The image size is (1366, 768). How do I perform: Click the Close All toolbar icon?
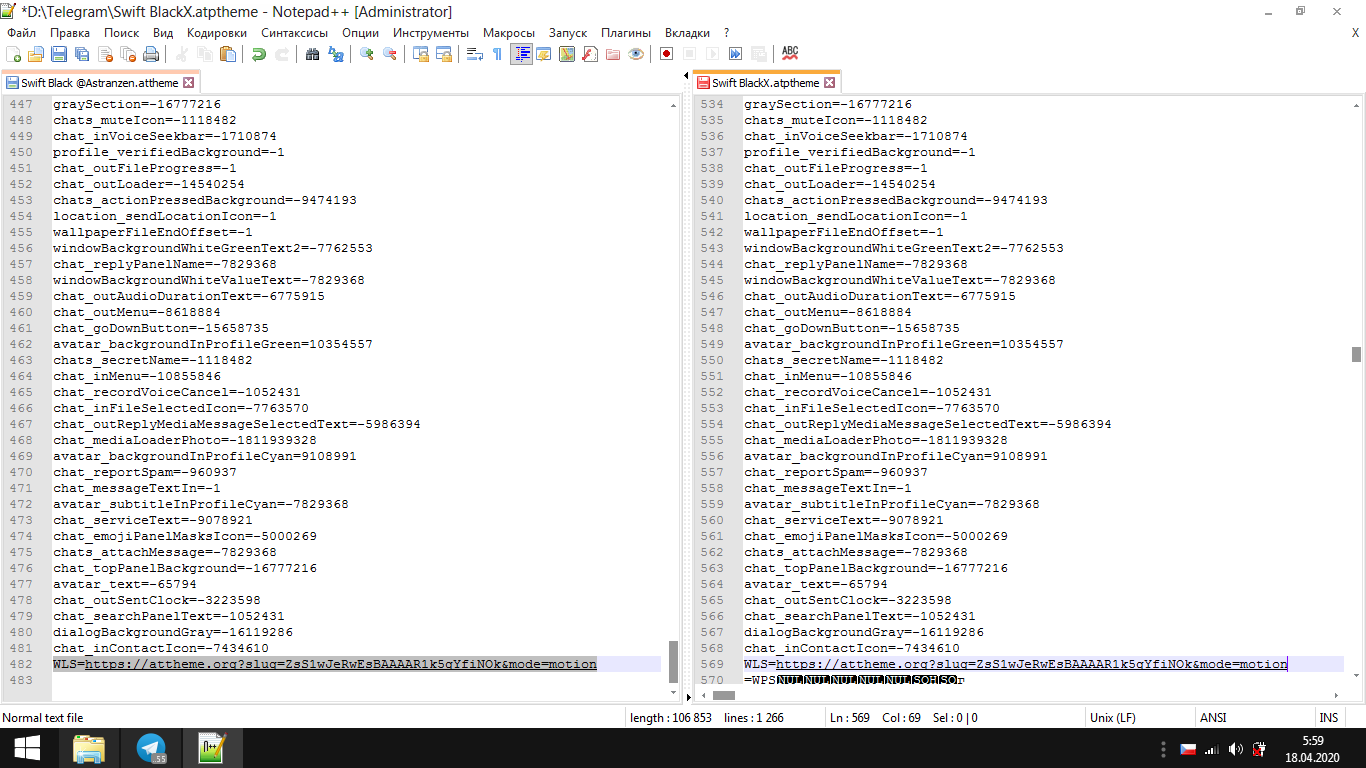(128, 54)
